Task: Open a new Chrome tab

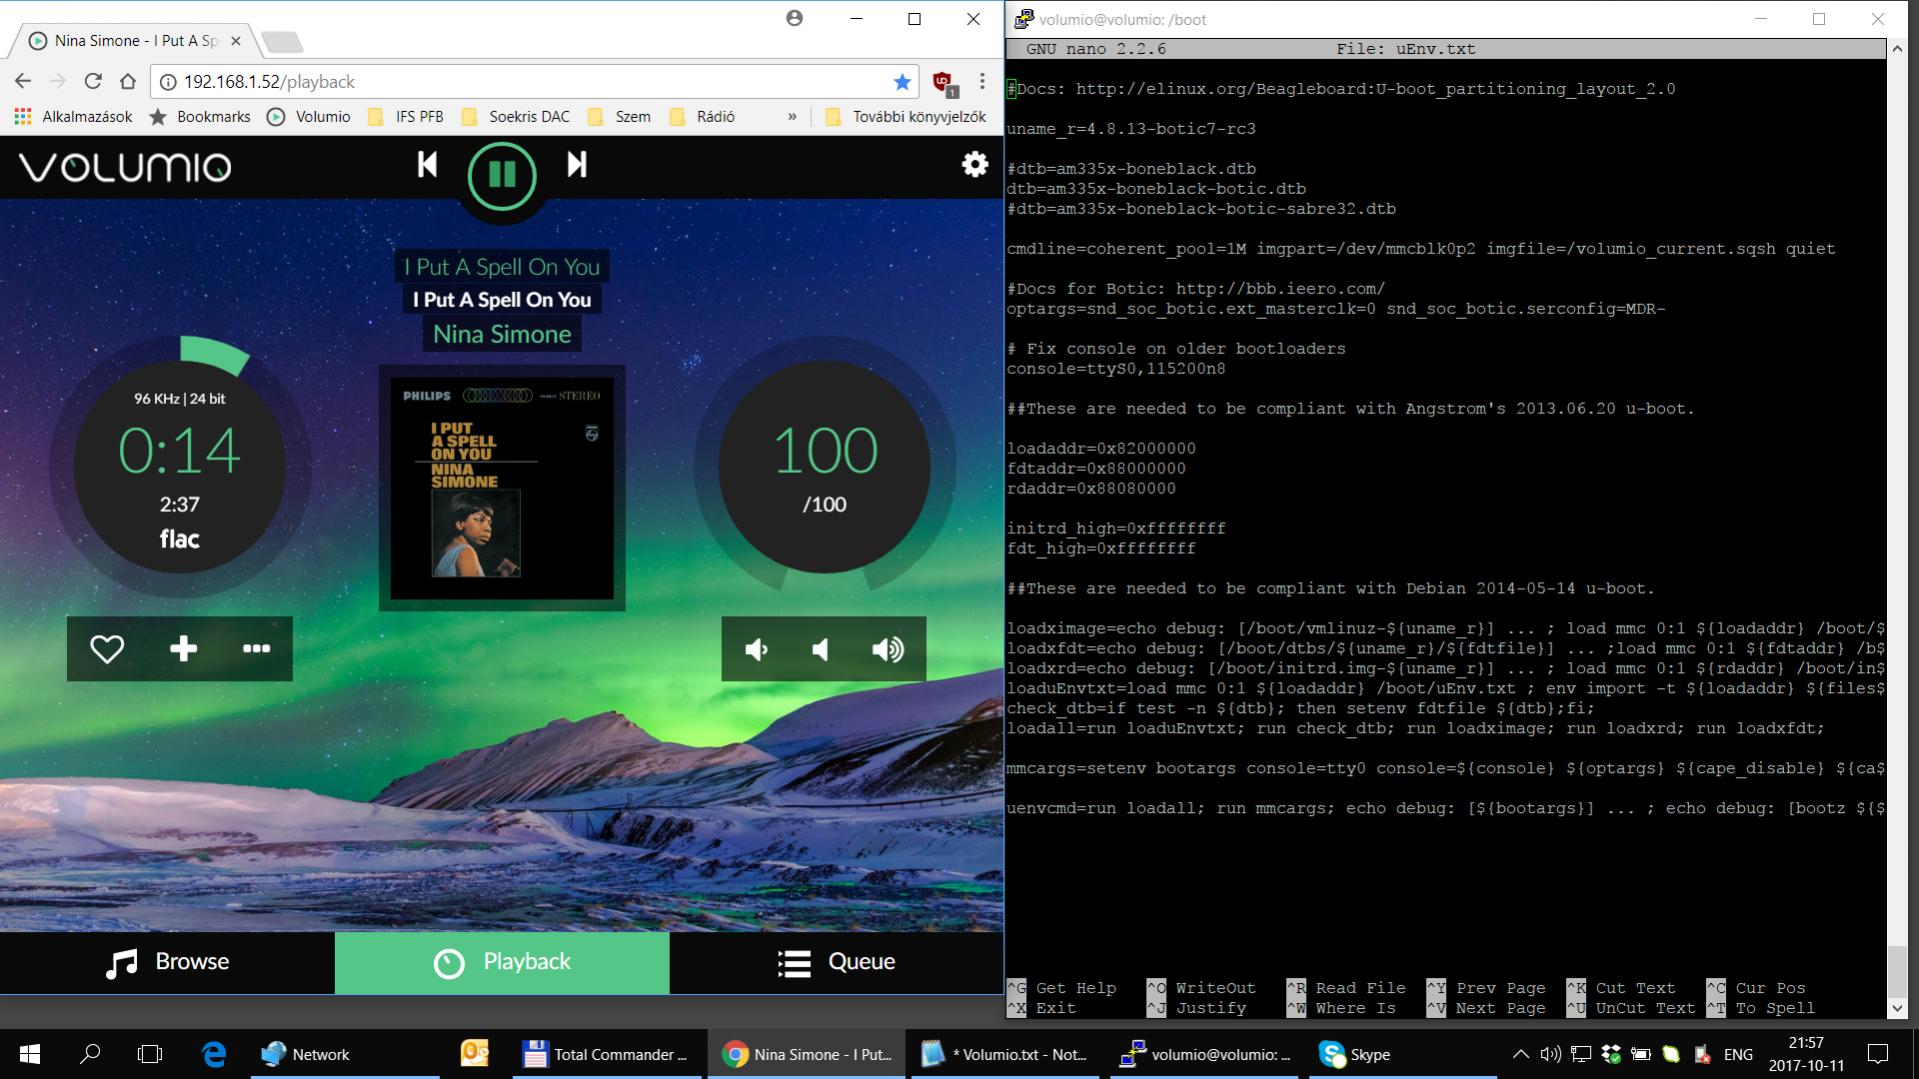Action: pyautogui.click(x=281, y=42)
